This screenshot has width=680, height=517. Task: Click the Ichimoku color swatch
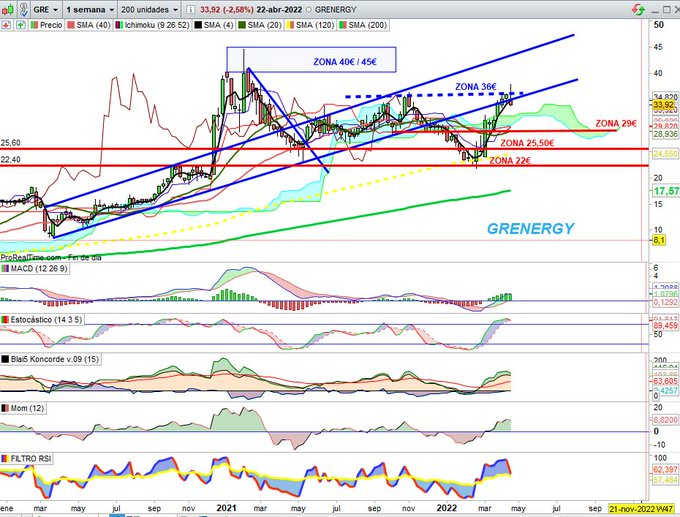[x=119, y=25]
